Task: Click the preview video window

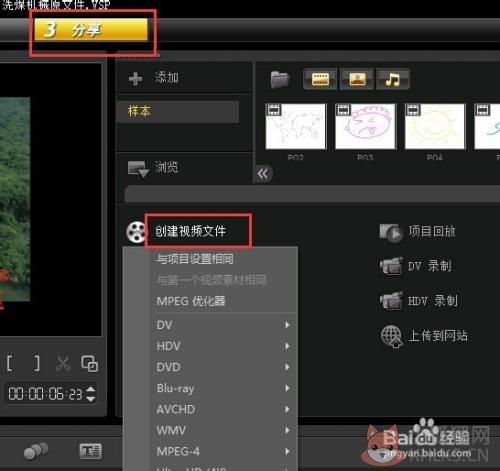Action: click(x=50, y=199)
